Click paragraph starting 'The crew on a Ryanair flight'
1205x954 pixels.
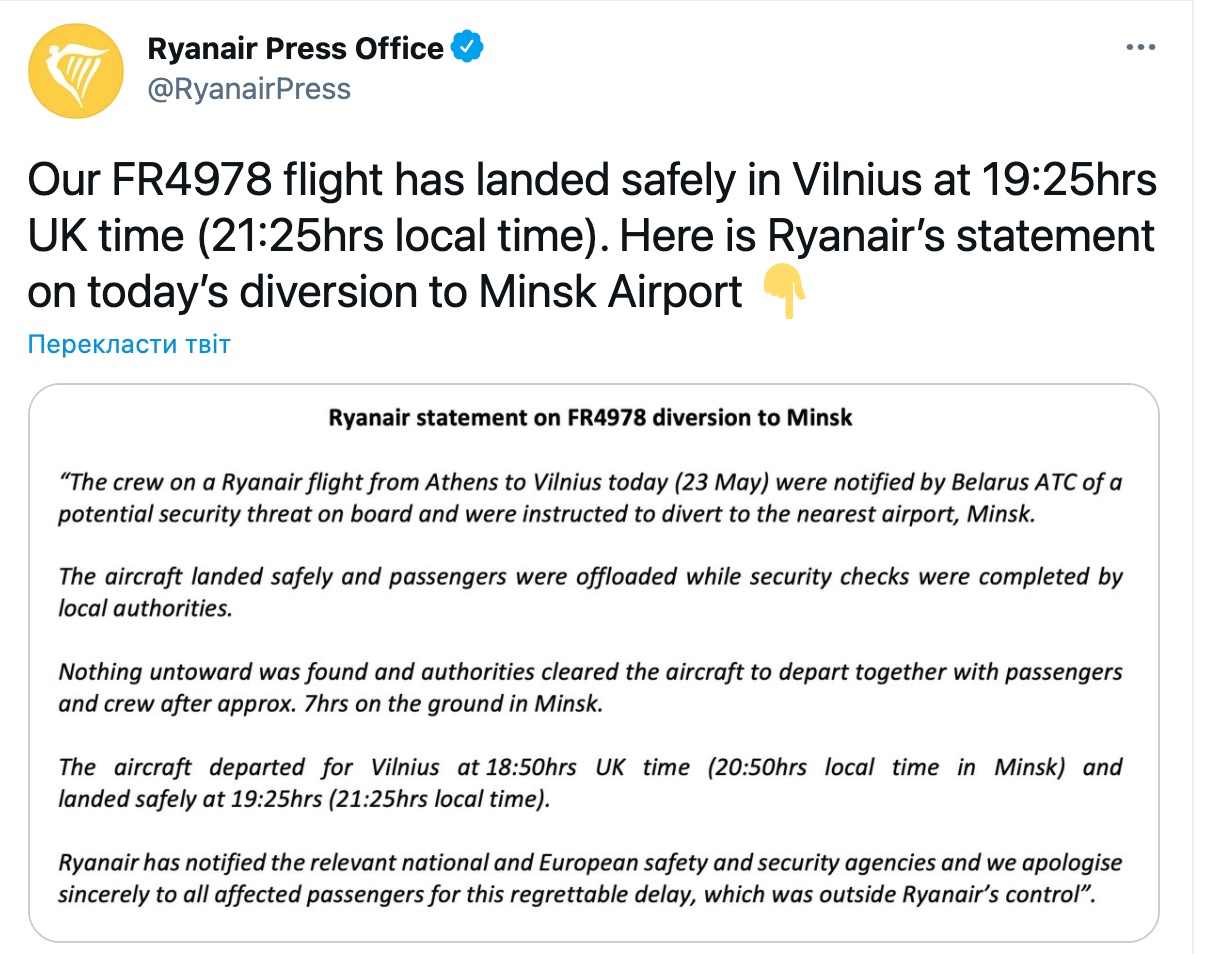[590, 499]
